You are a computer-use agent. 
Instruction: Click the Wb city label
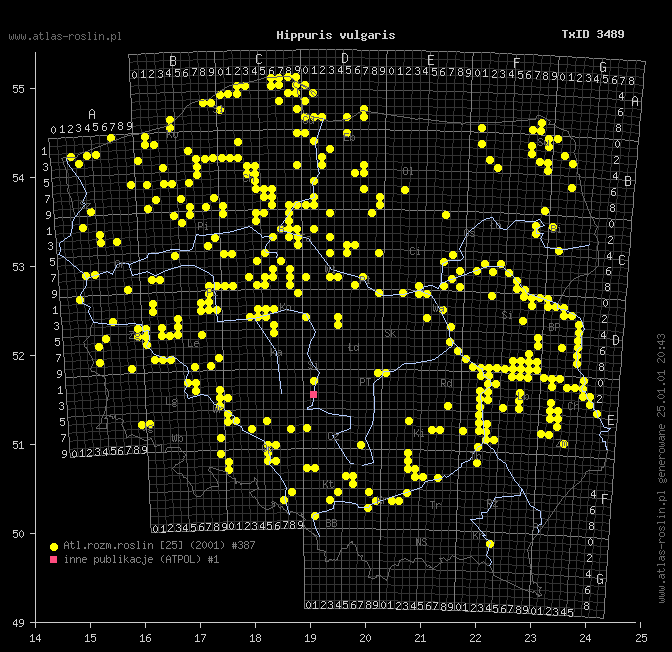pyautogui.click(x=177, y=438)
